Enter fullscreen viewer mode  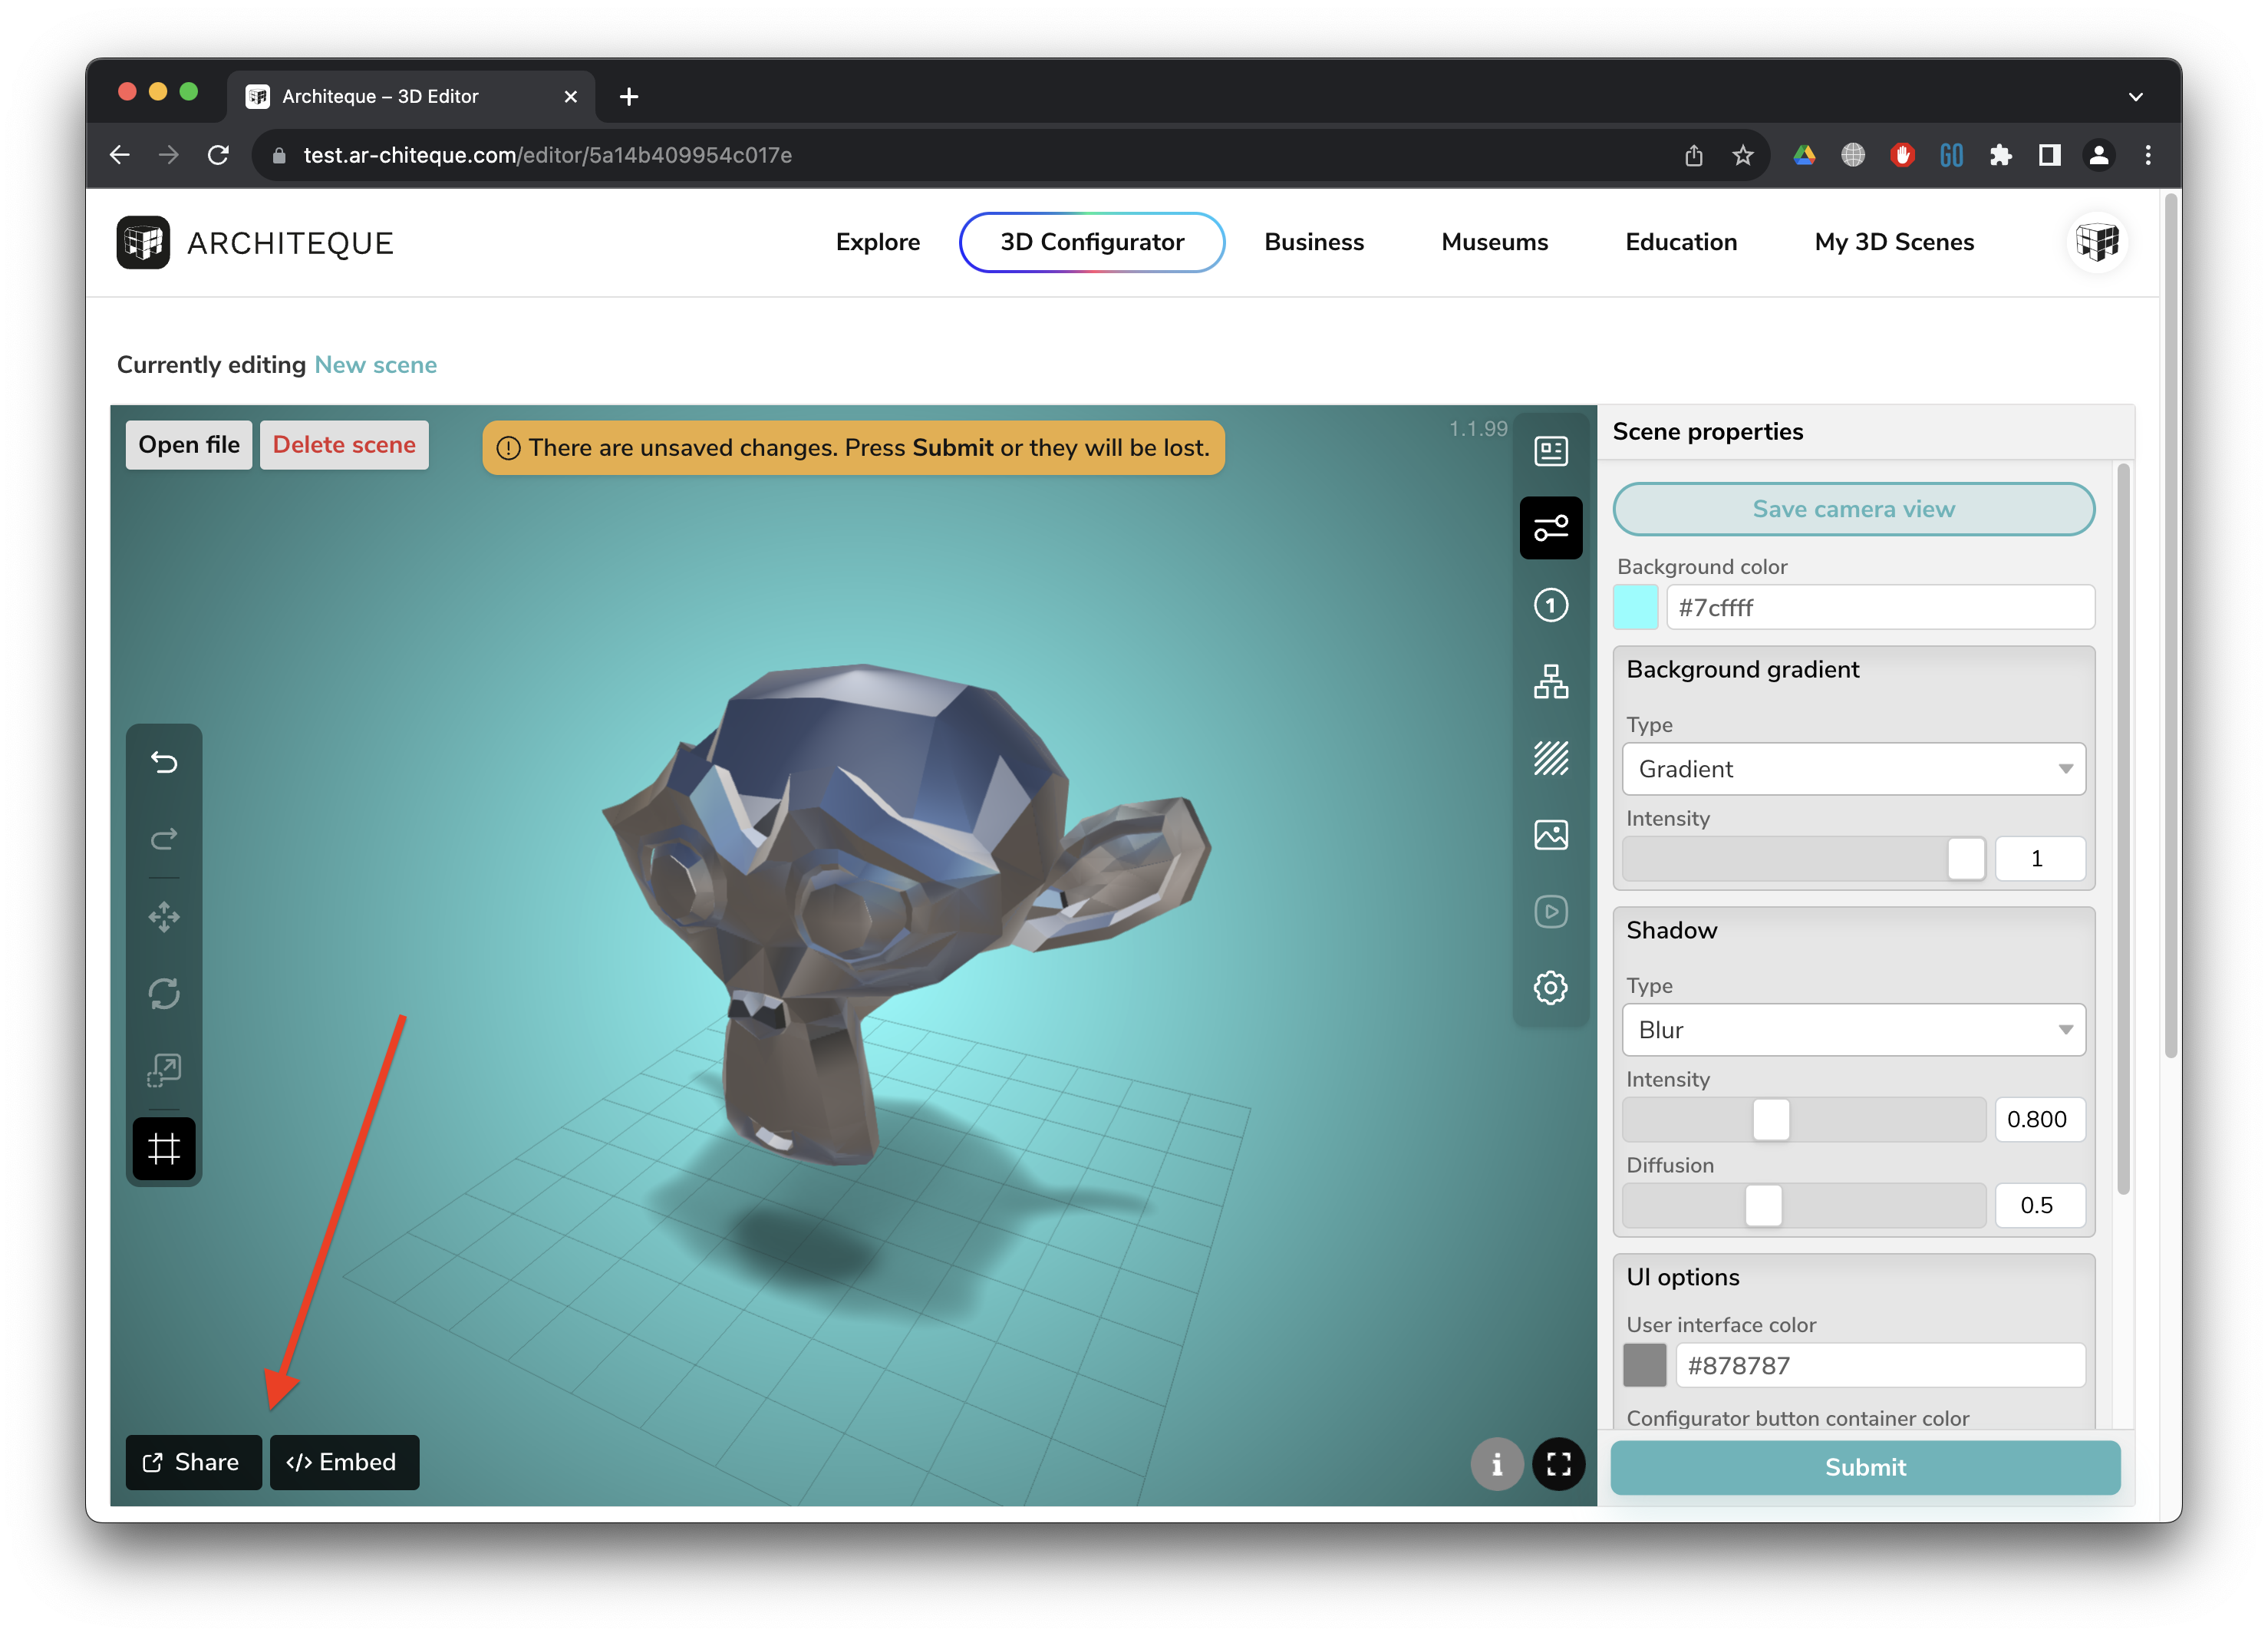(1558, 1464)
